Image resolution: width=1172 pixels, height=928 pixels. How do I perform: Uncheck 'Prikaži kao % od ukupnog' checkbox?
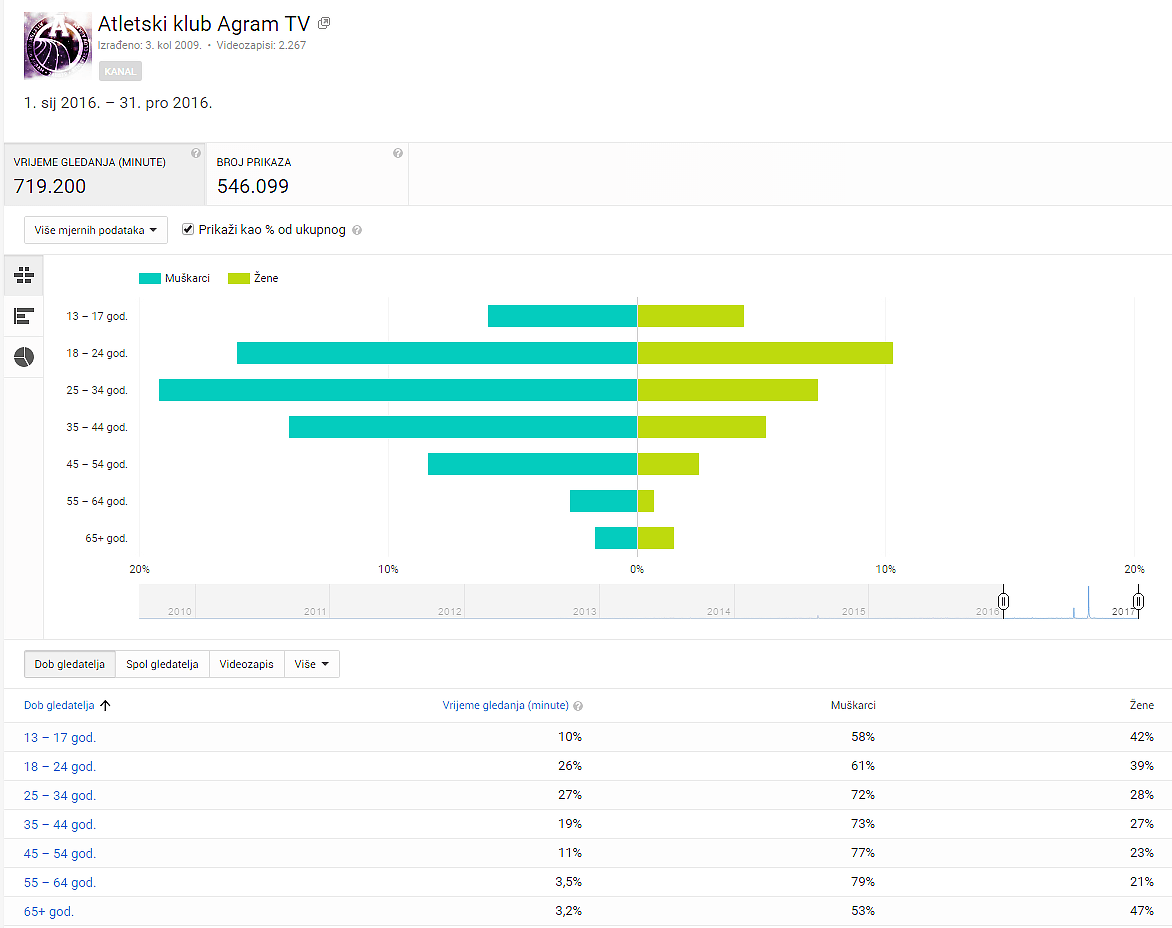(x=188, y=229)
